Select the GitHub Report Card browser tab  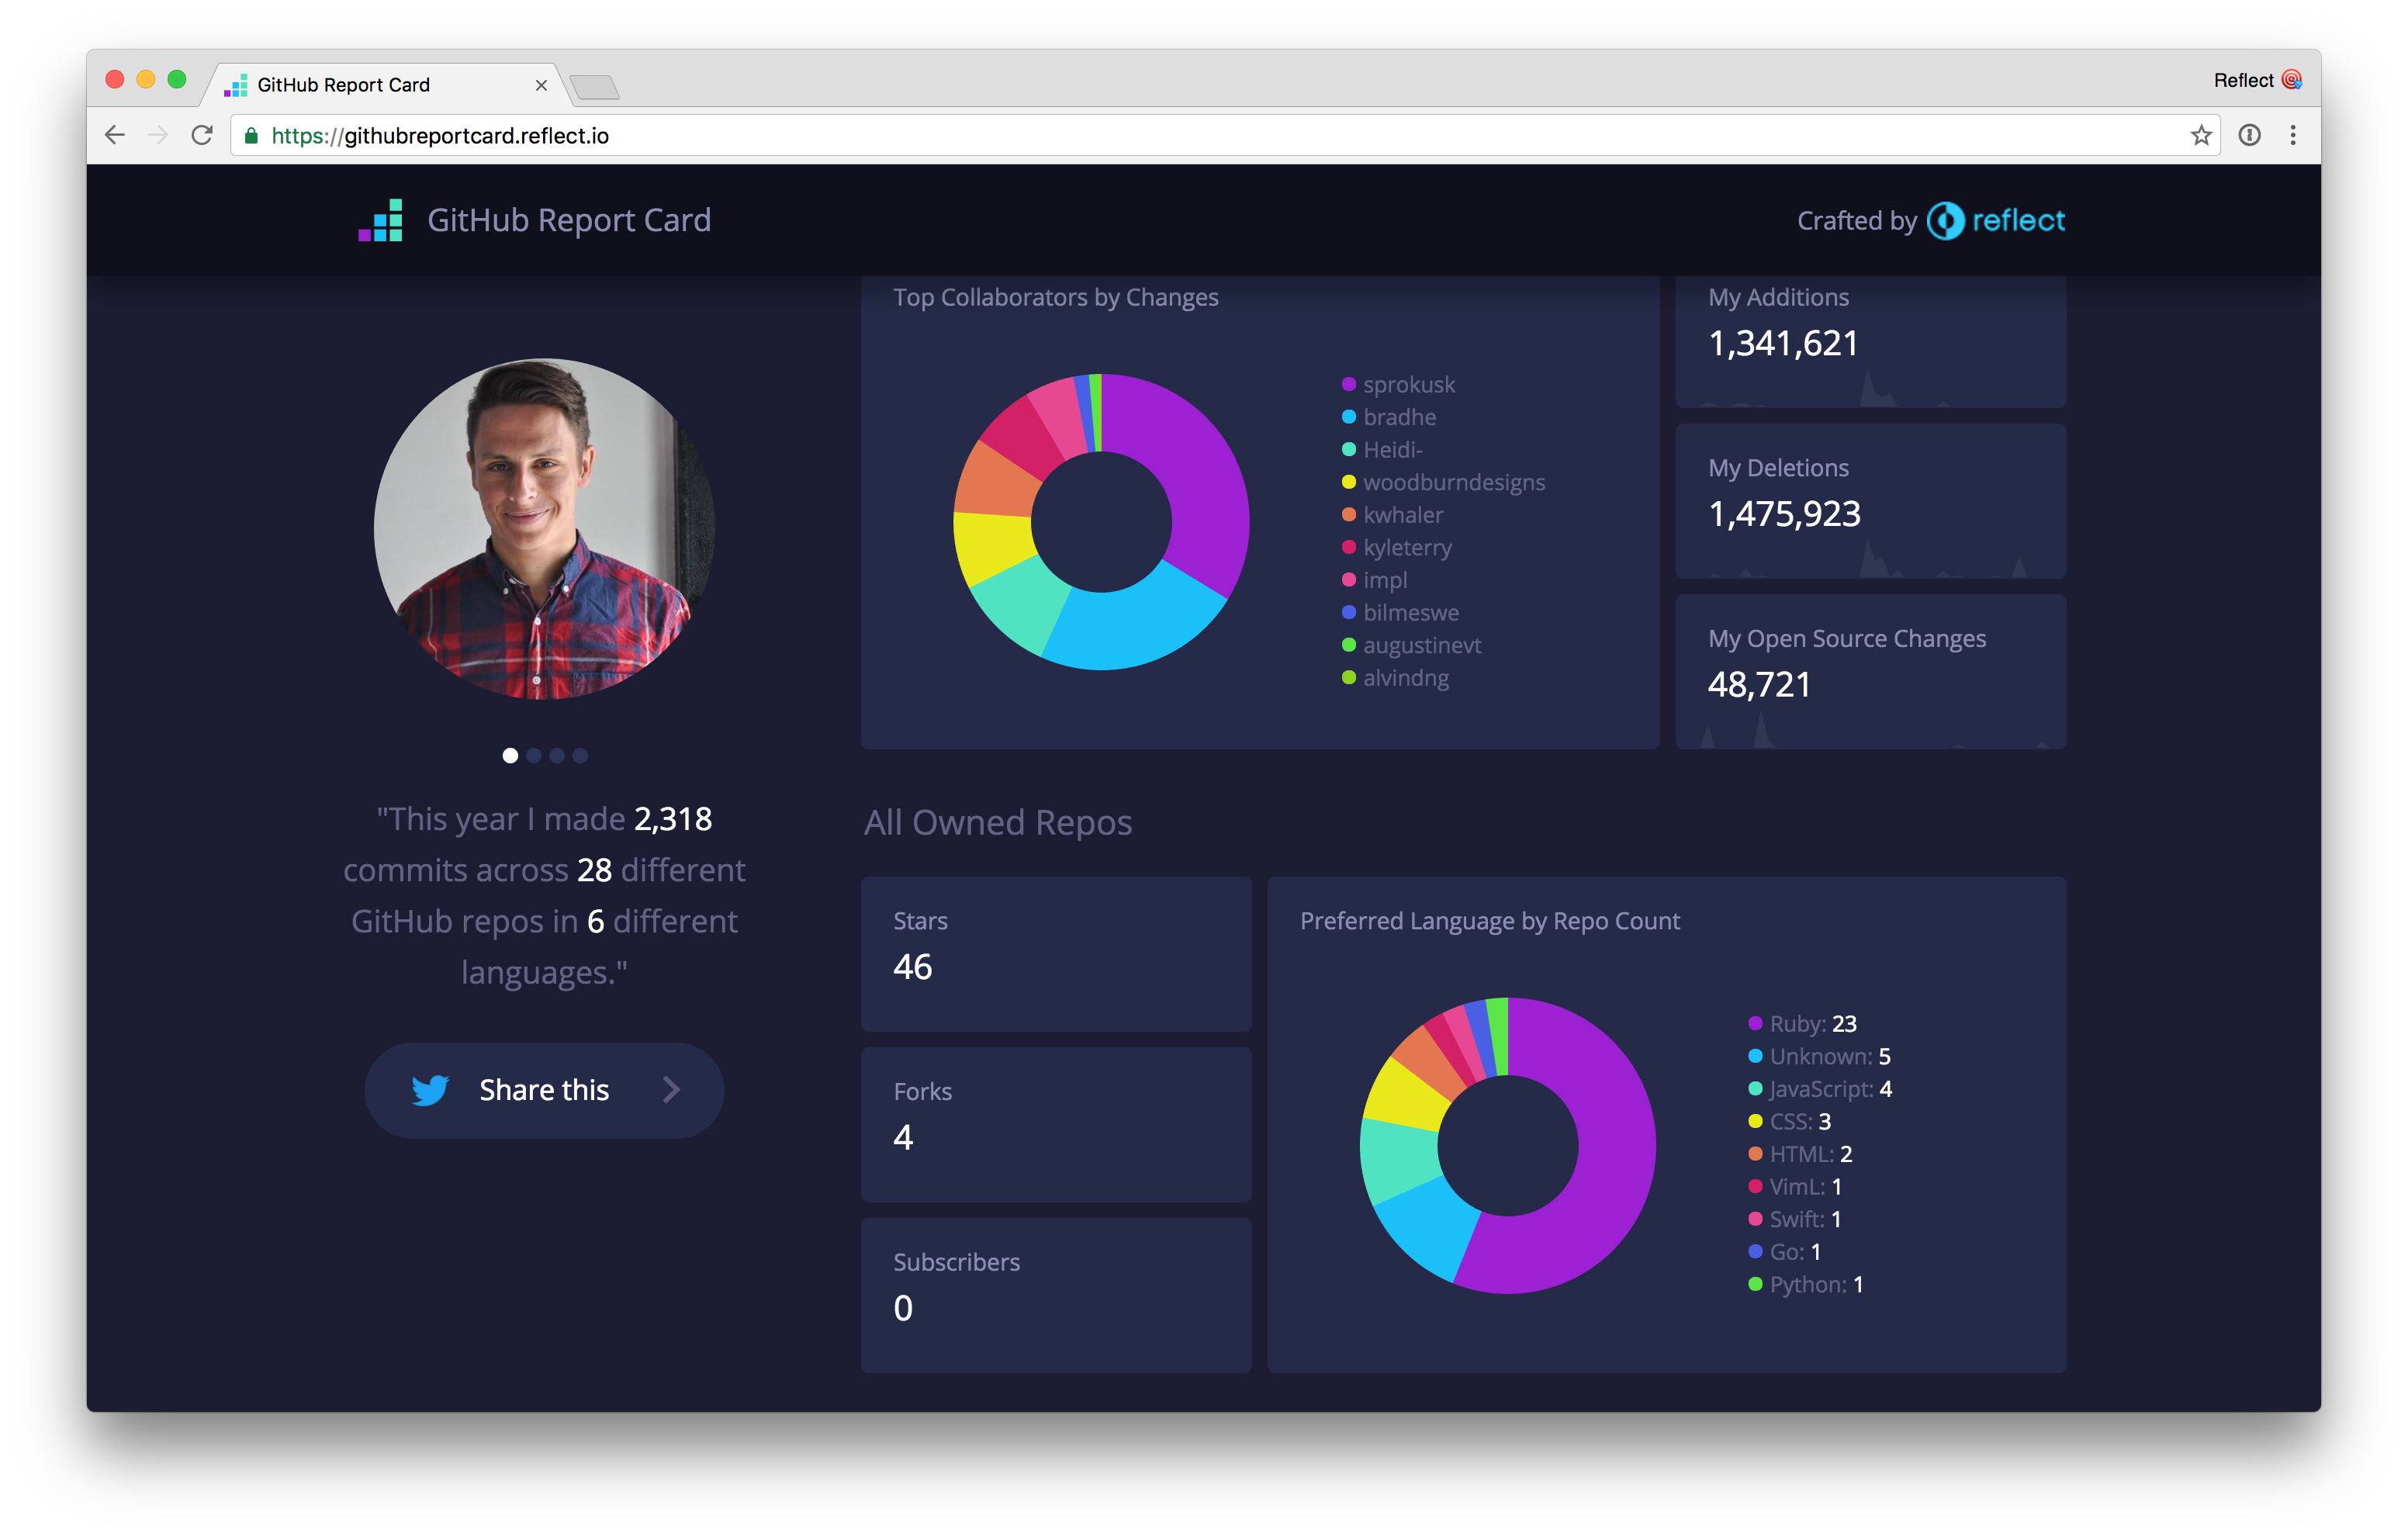coord(343,85)
